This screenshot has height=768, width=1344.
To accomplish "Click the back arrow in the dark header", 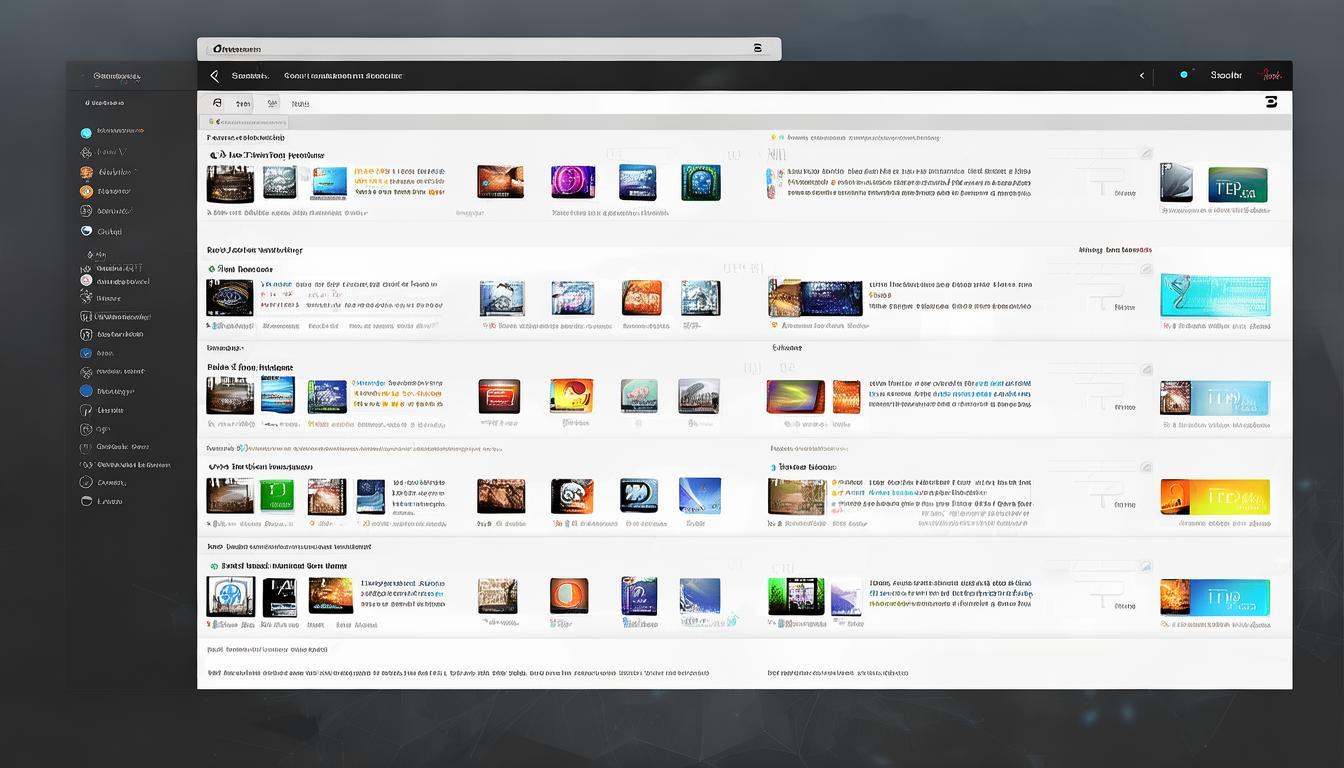I will pos(214,76).
